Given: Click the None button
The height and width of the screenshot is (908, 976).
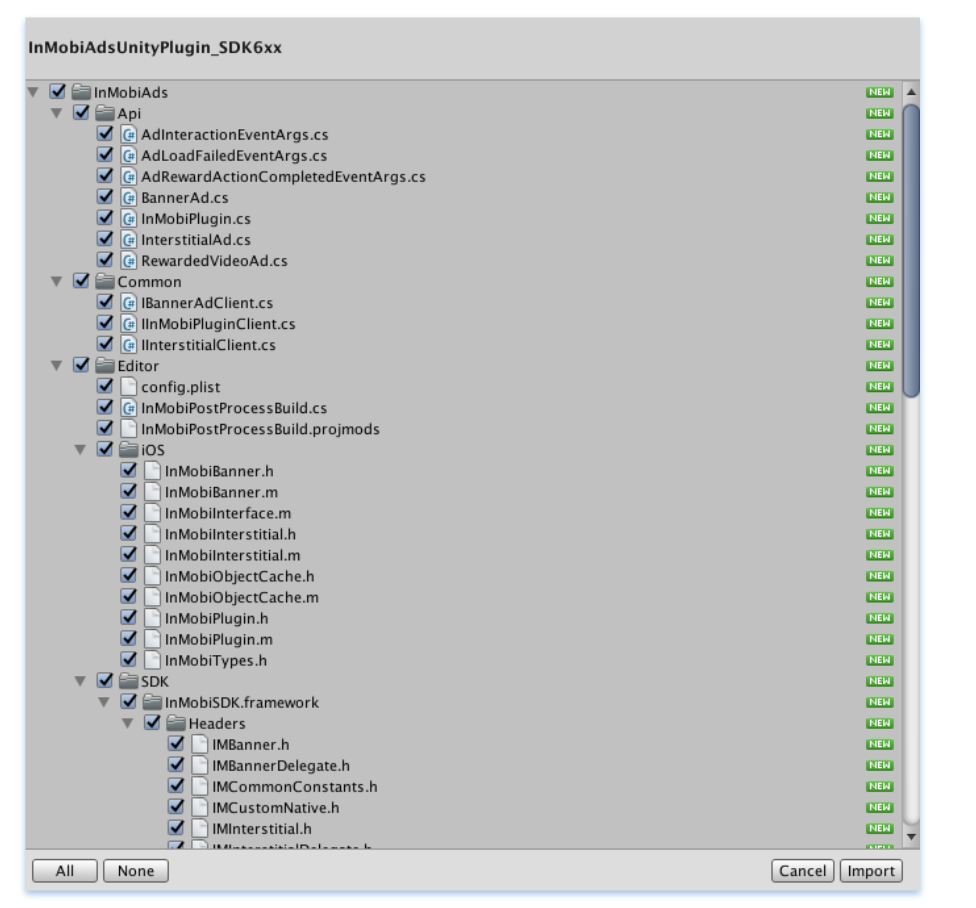Looking at the screenshot, I should coord(136,871).
